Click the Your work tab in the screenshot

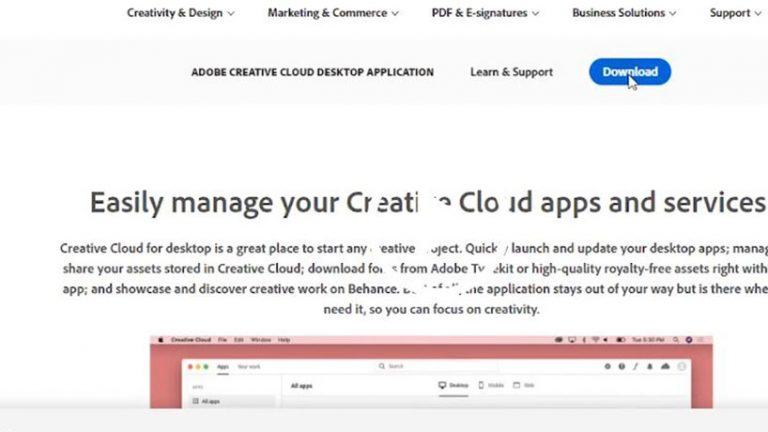(249, 367)
